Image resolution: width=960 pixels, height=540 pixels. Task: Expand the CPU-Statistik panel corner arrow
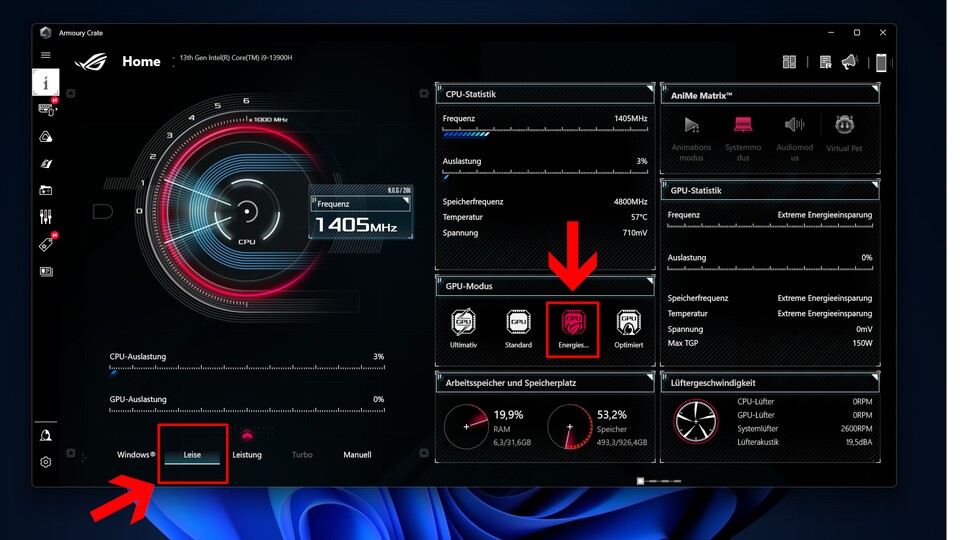(x=650, y=89)
